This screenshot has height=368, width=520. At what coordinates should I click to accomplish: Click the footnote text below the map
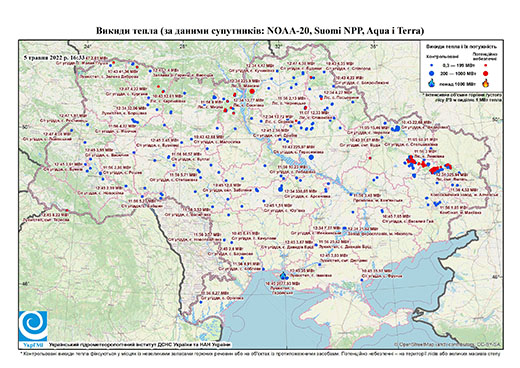click(260, 353)
